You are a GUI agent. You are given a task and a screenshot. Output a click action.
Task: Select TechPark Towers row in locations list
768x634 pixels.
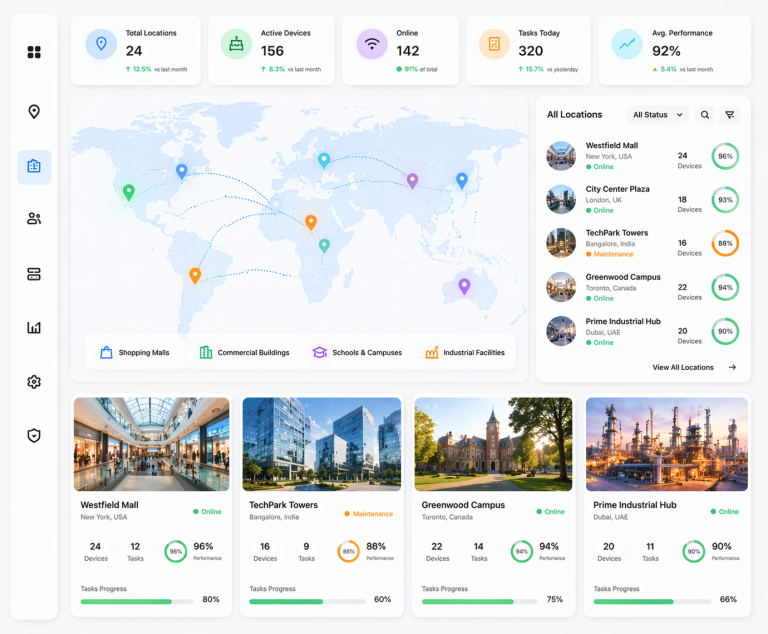tap(616, 243)
